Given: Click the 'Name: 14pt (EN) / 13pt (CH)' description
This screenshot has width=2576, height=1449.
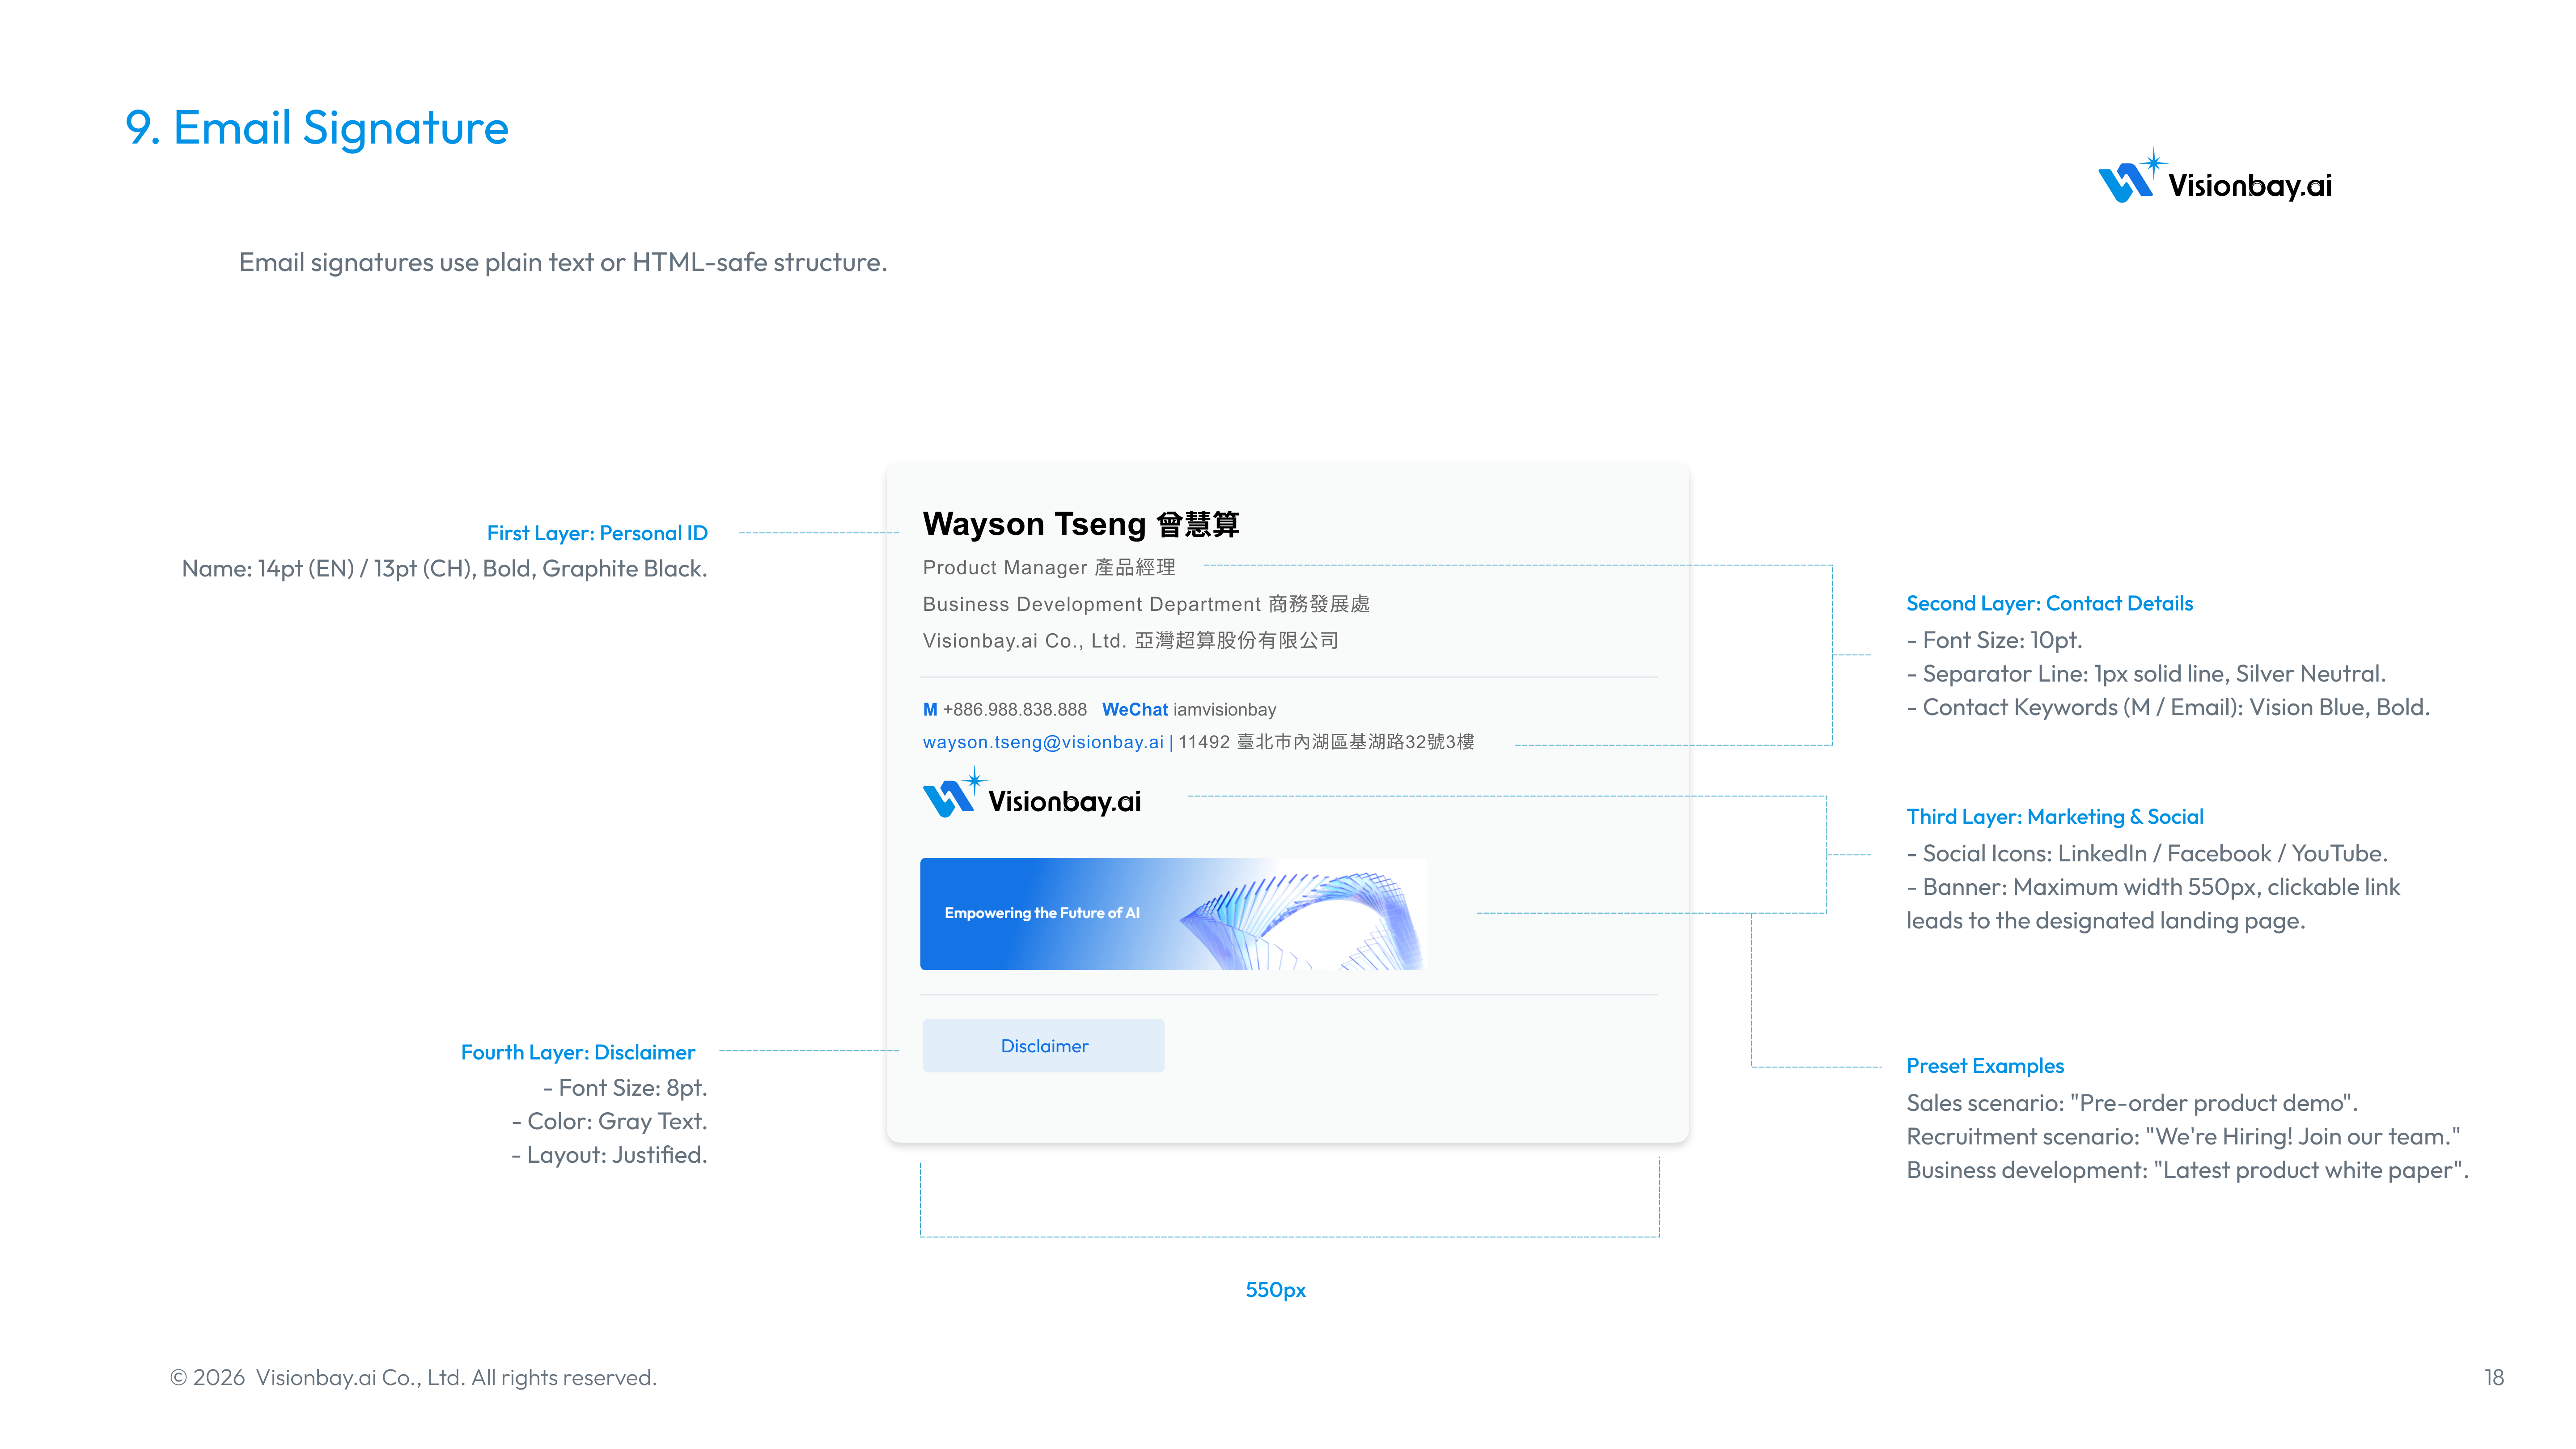Looking at the screenshot, I should tap(445, 569).
